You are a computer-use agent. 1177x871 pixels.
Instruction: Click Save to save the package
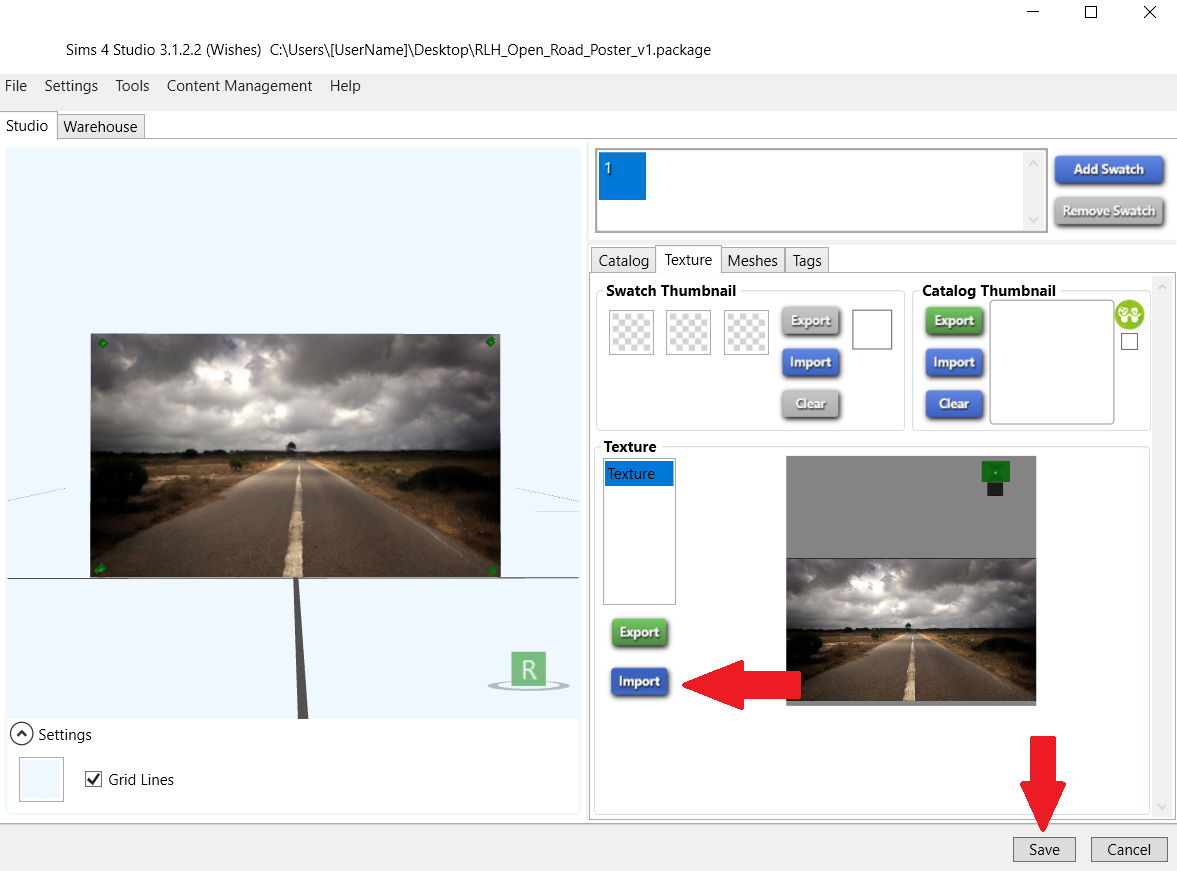(1044, 849)
